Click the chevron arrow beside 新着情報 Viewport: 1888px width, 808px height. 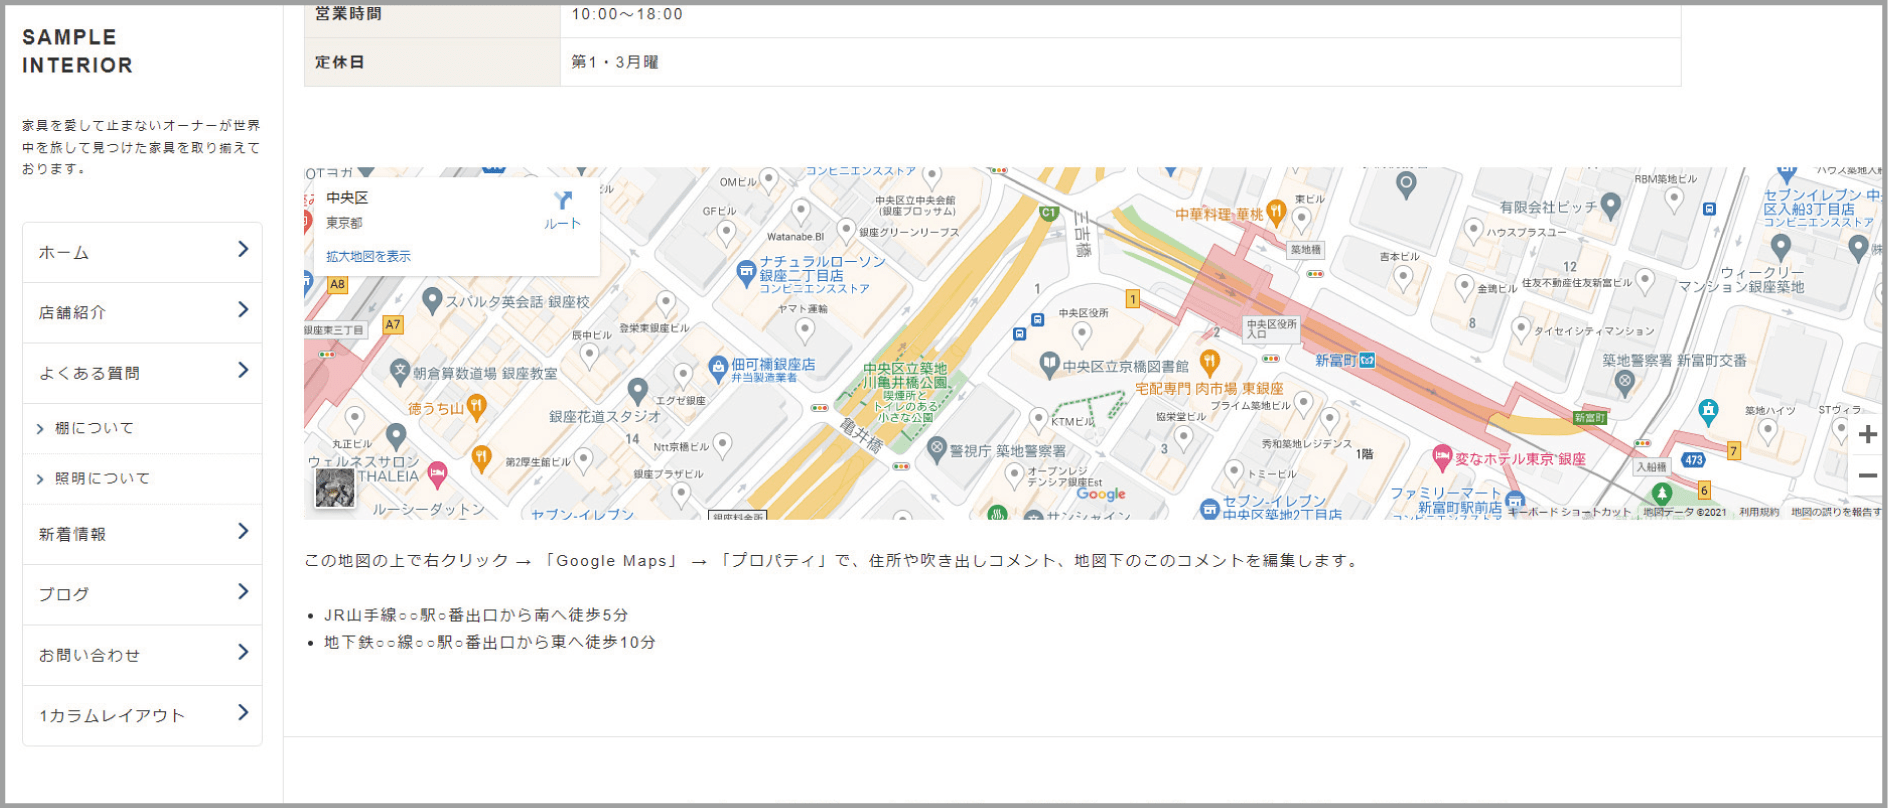[x=243, y=531]
